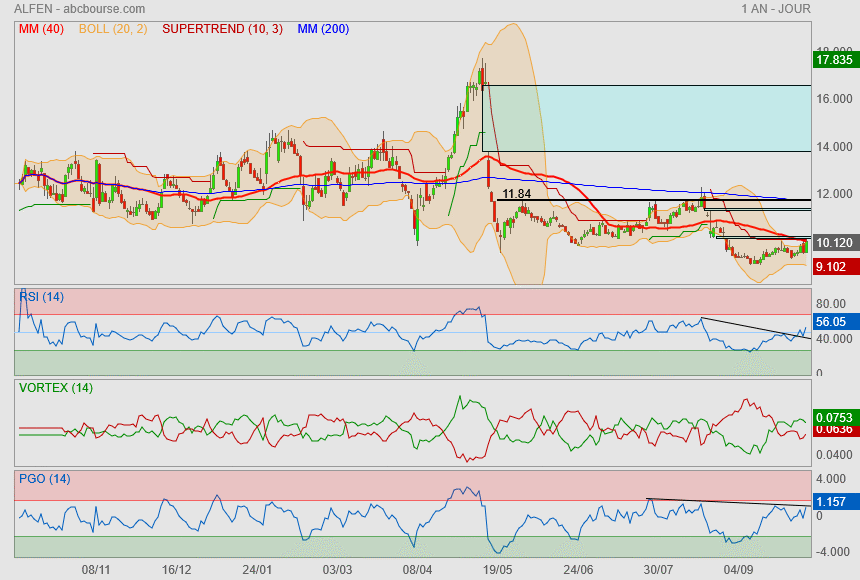Click the blue 56.05 RSI value tag
Viewport: 860px width, 580px height.
point(833,323)
